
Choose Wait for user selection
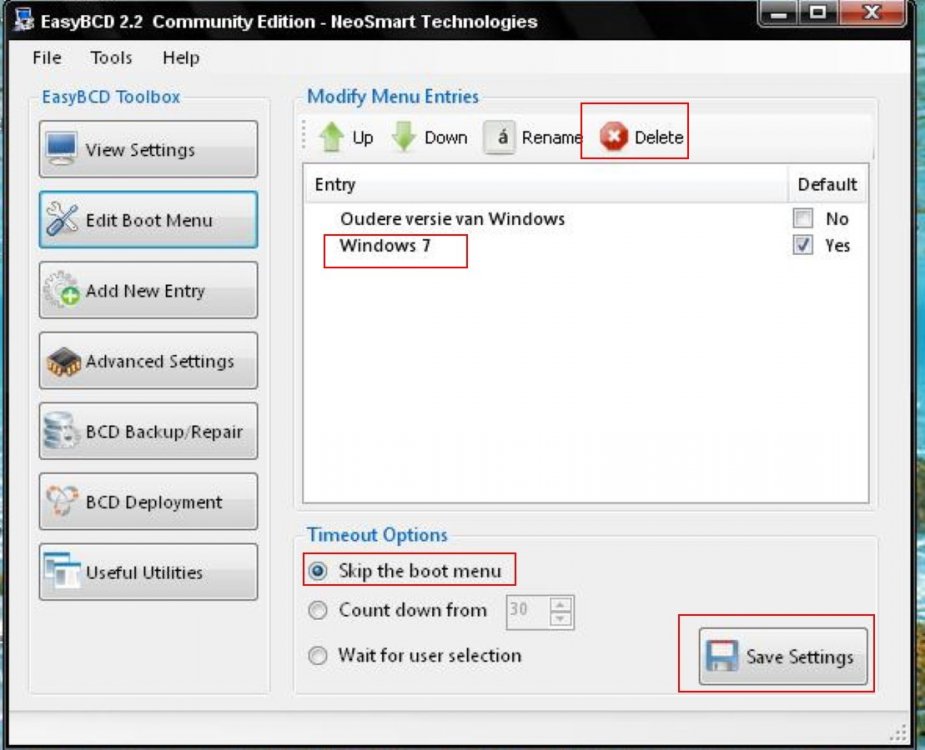(318, 656)
